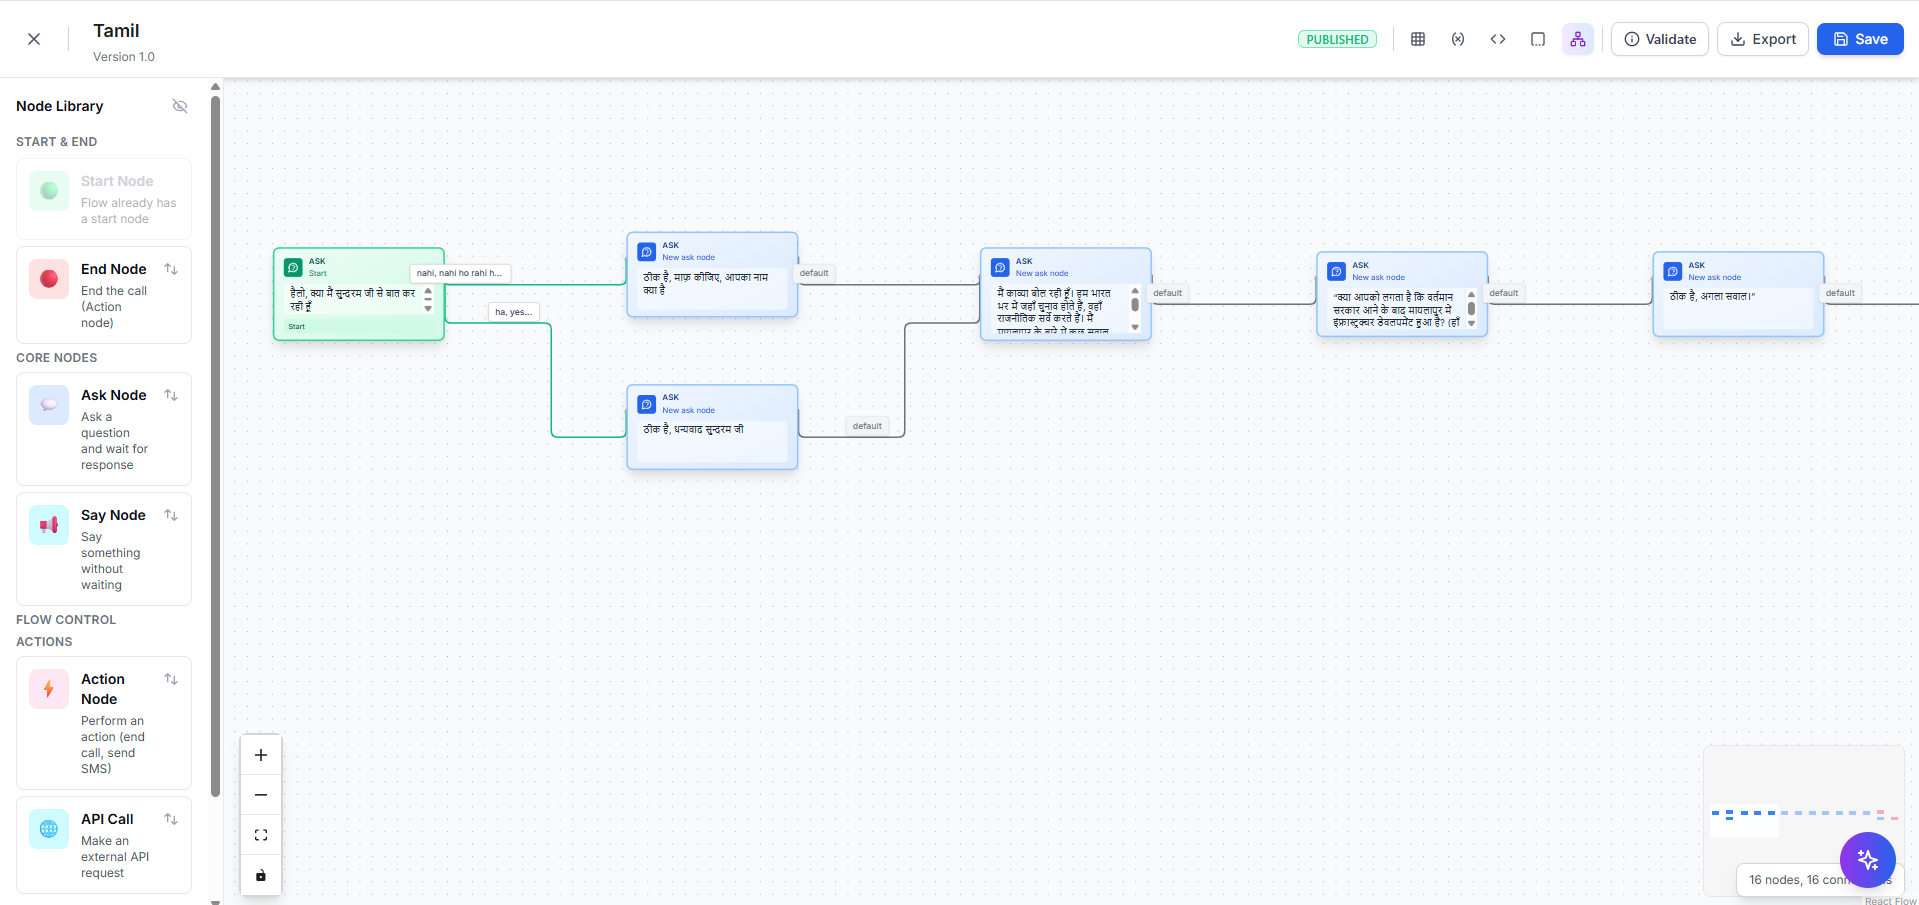
Task: Hide the Node Library panel
Action: [x=180, y=106]
